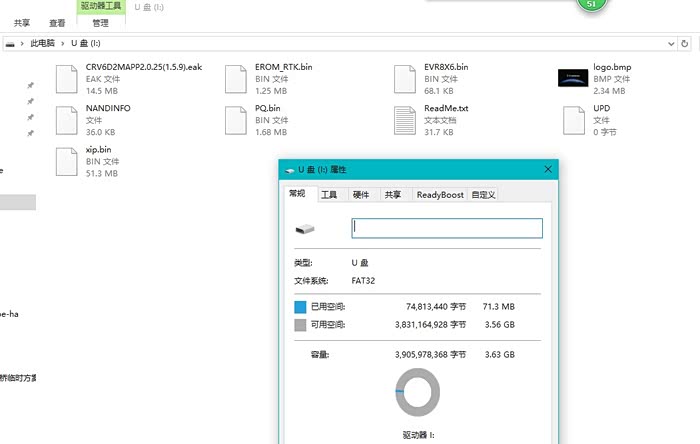
Task: Select the EROM_RTK.bin file icon
Action: (235, 78)
